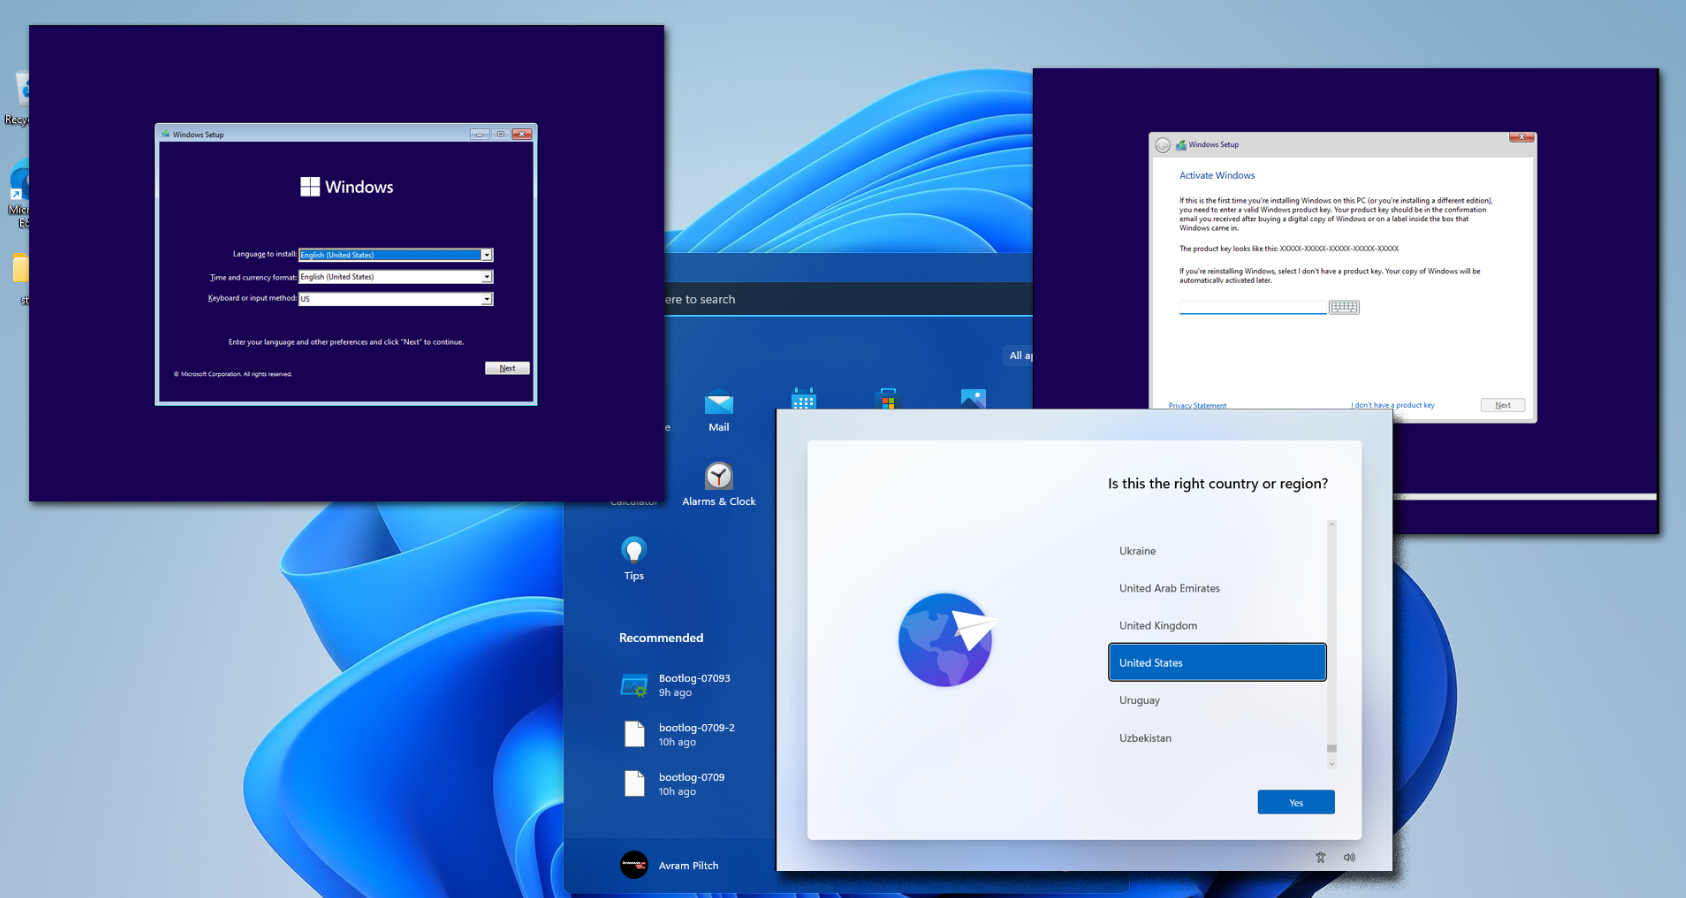Expand Keyboard or input method dropdown

486,299
